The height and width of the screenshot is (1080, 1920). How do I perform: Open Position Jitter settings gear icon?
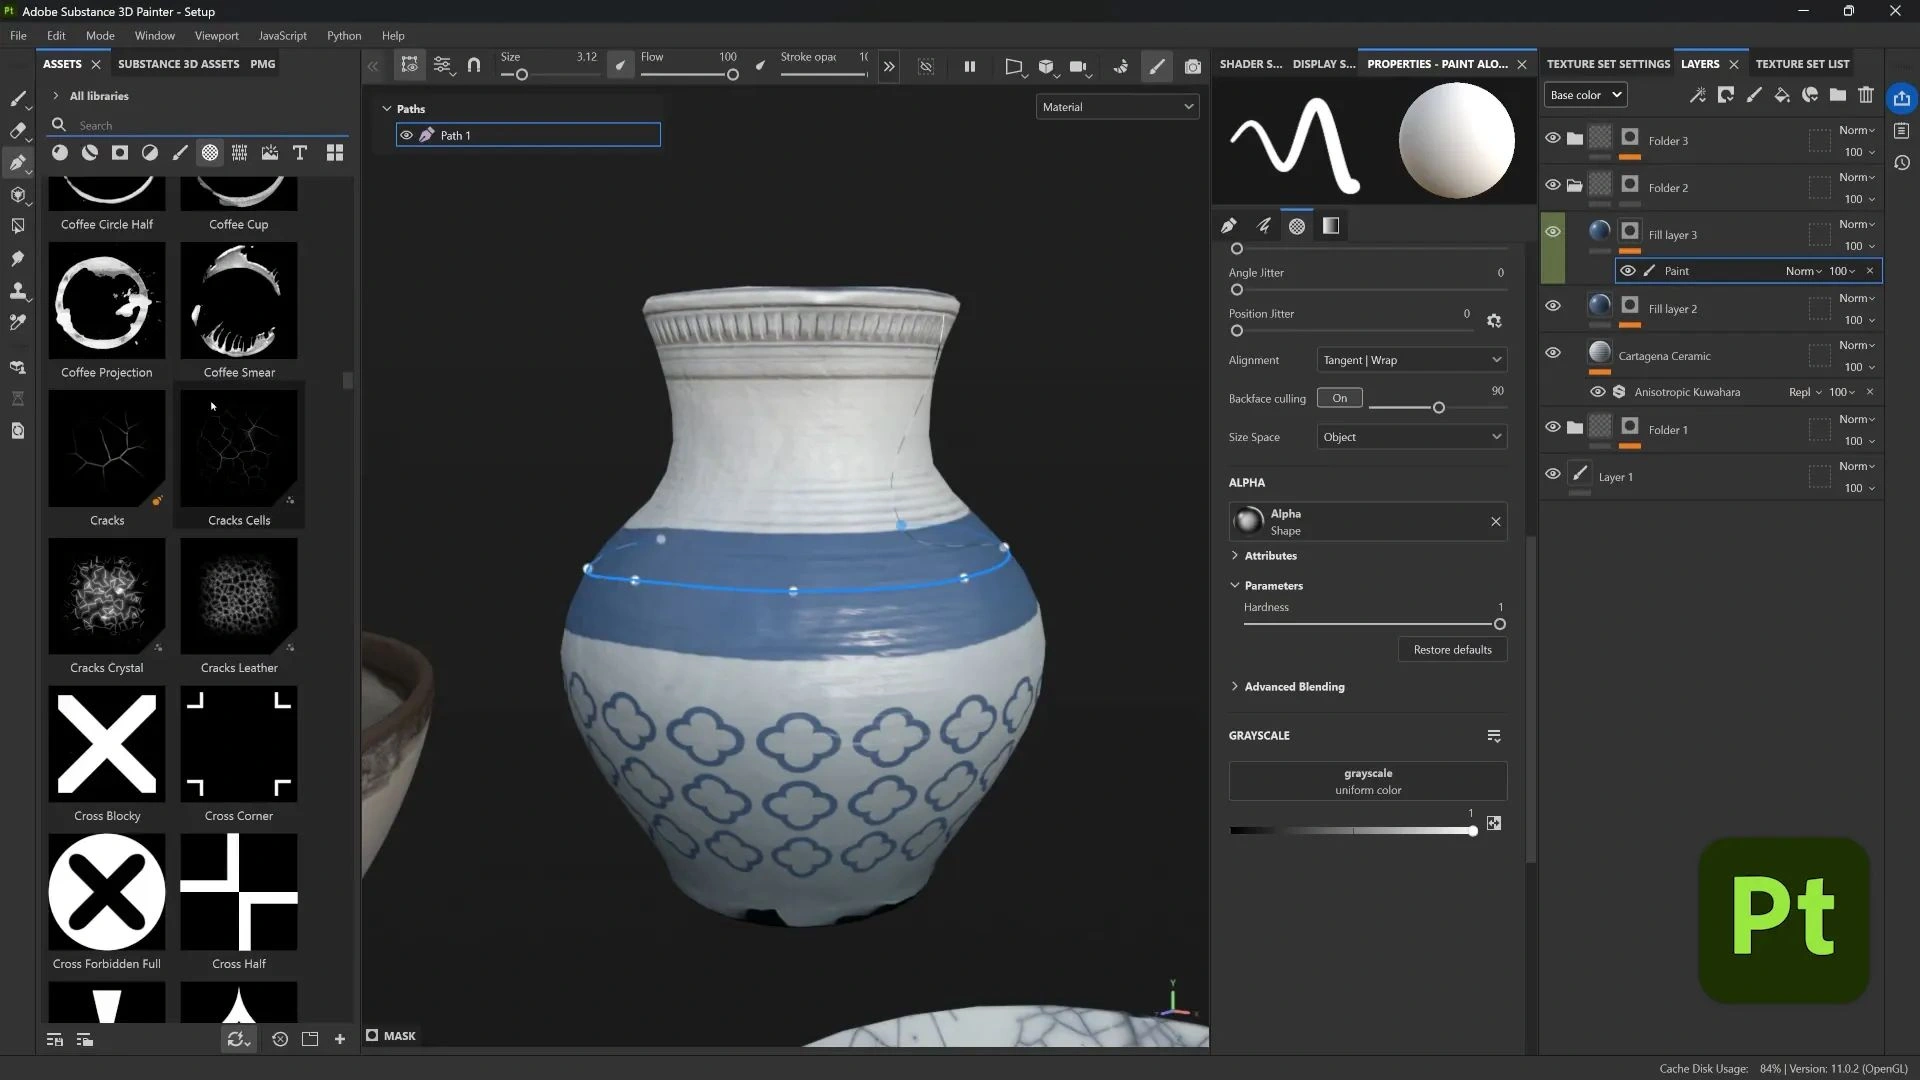coord(1493,321)
